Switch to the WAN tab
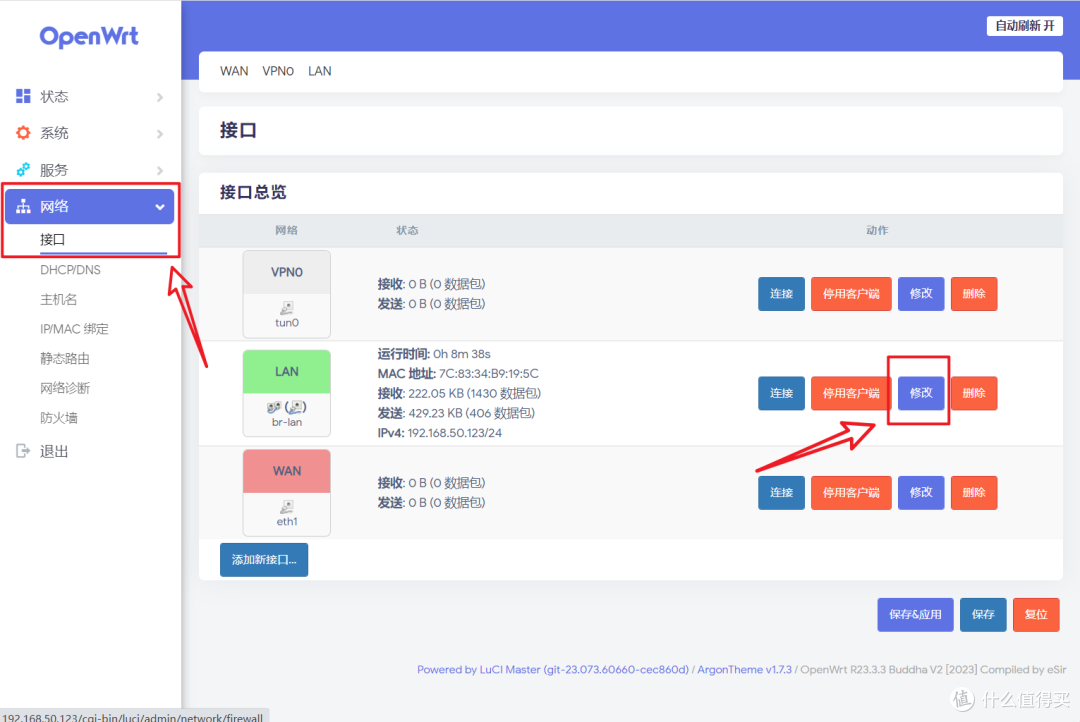The image size is (1080, 722). point(234,71)
